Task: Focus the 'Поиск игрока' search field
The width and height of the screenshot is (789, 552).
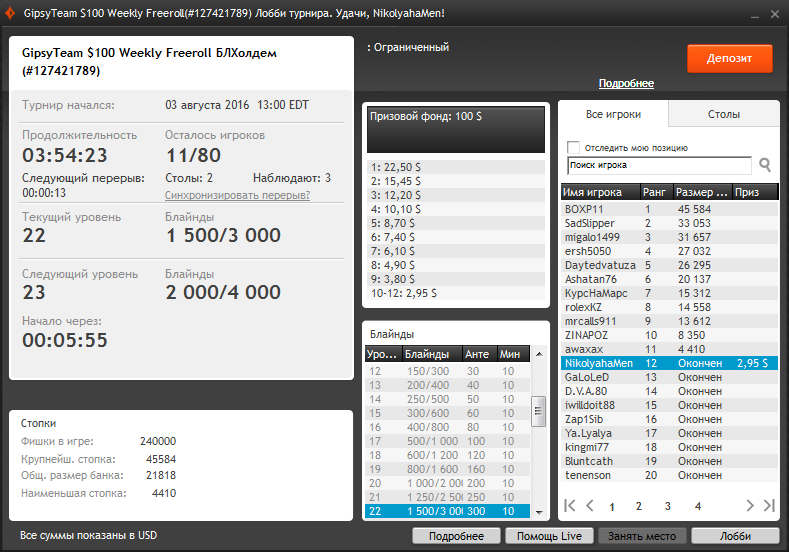Action: pos(659,165)
